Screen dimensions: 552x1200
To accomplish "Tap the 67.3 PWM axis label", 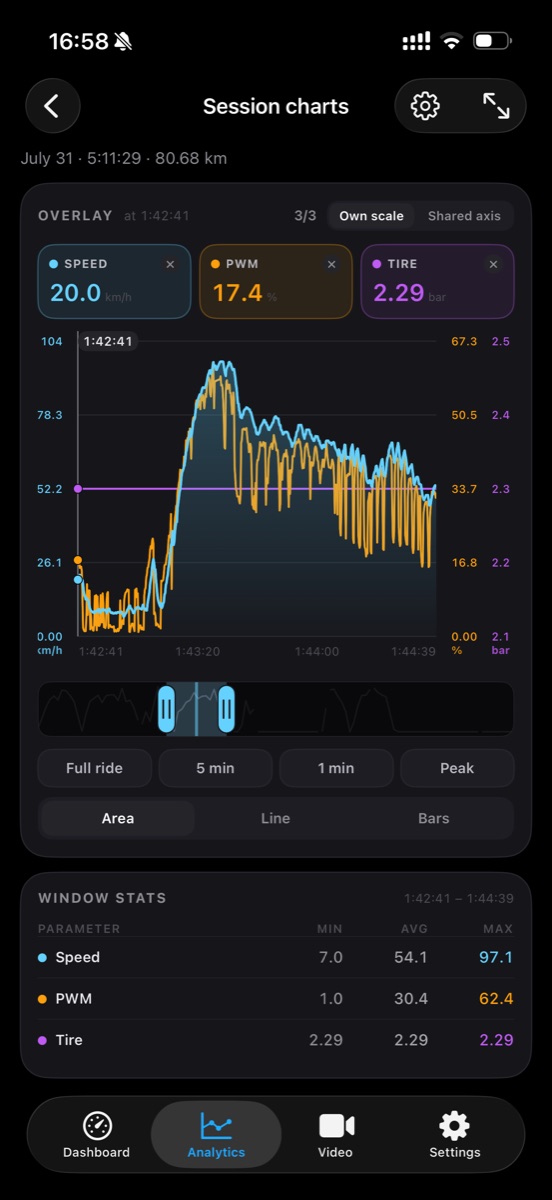I will coord(464,341).
